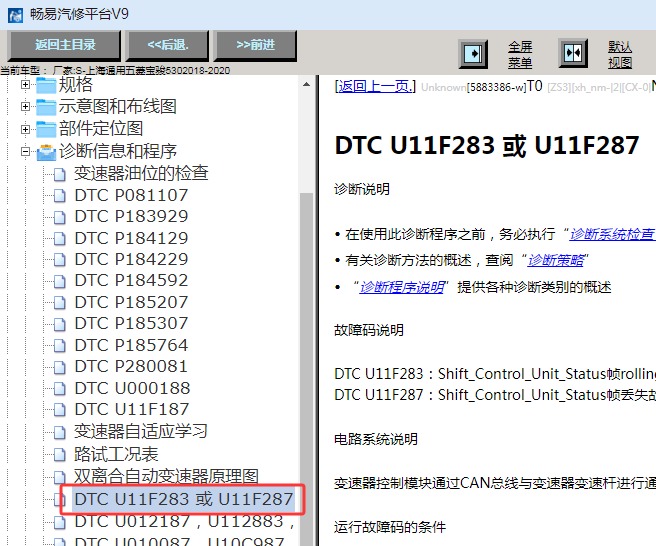This screenshot has width=656, height=546.
Task: Select the 默认视图 link
Action: point(620,54)
